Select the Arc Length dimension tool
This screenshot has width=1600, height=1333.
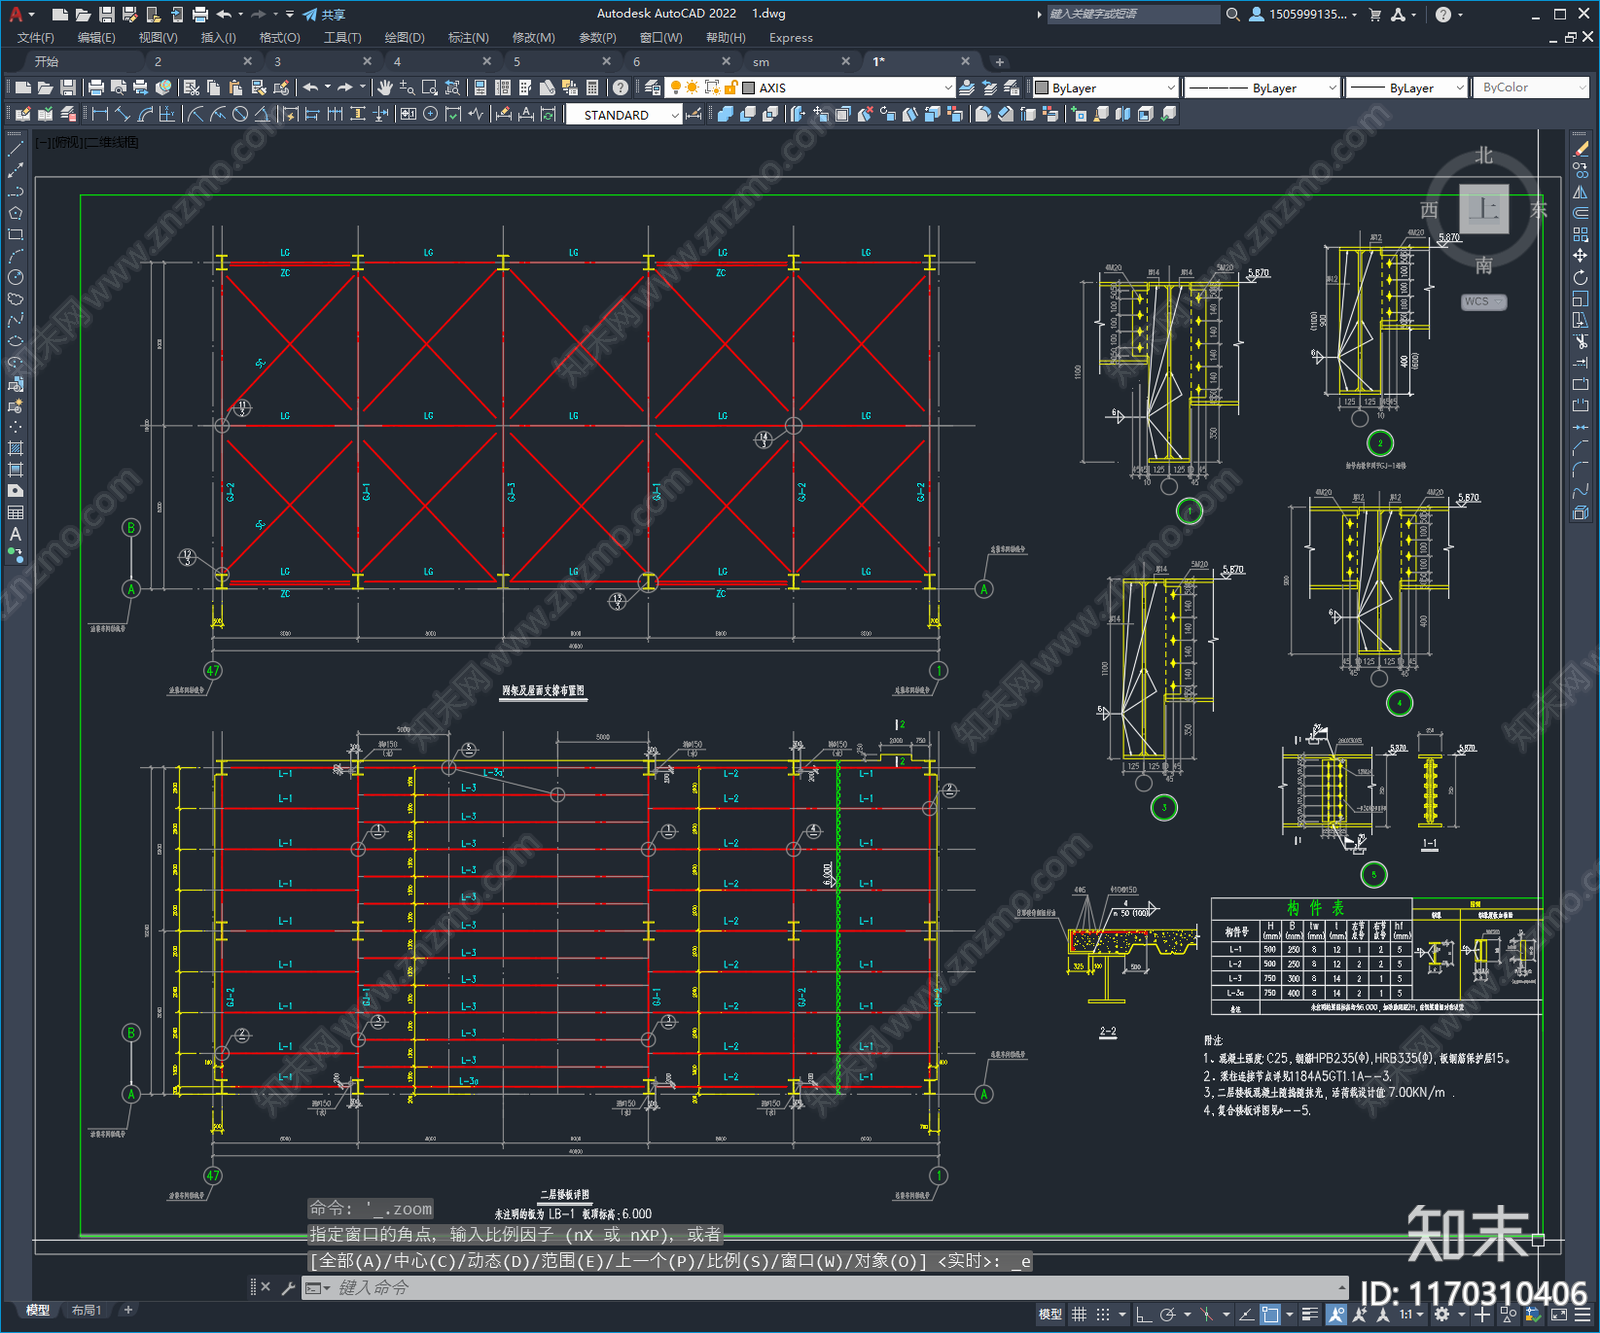click(145, 115)
